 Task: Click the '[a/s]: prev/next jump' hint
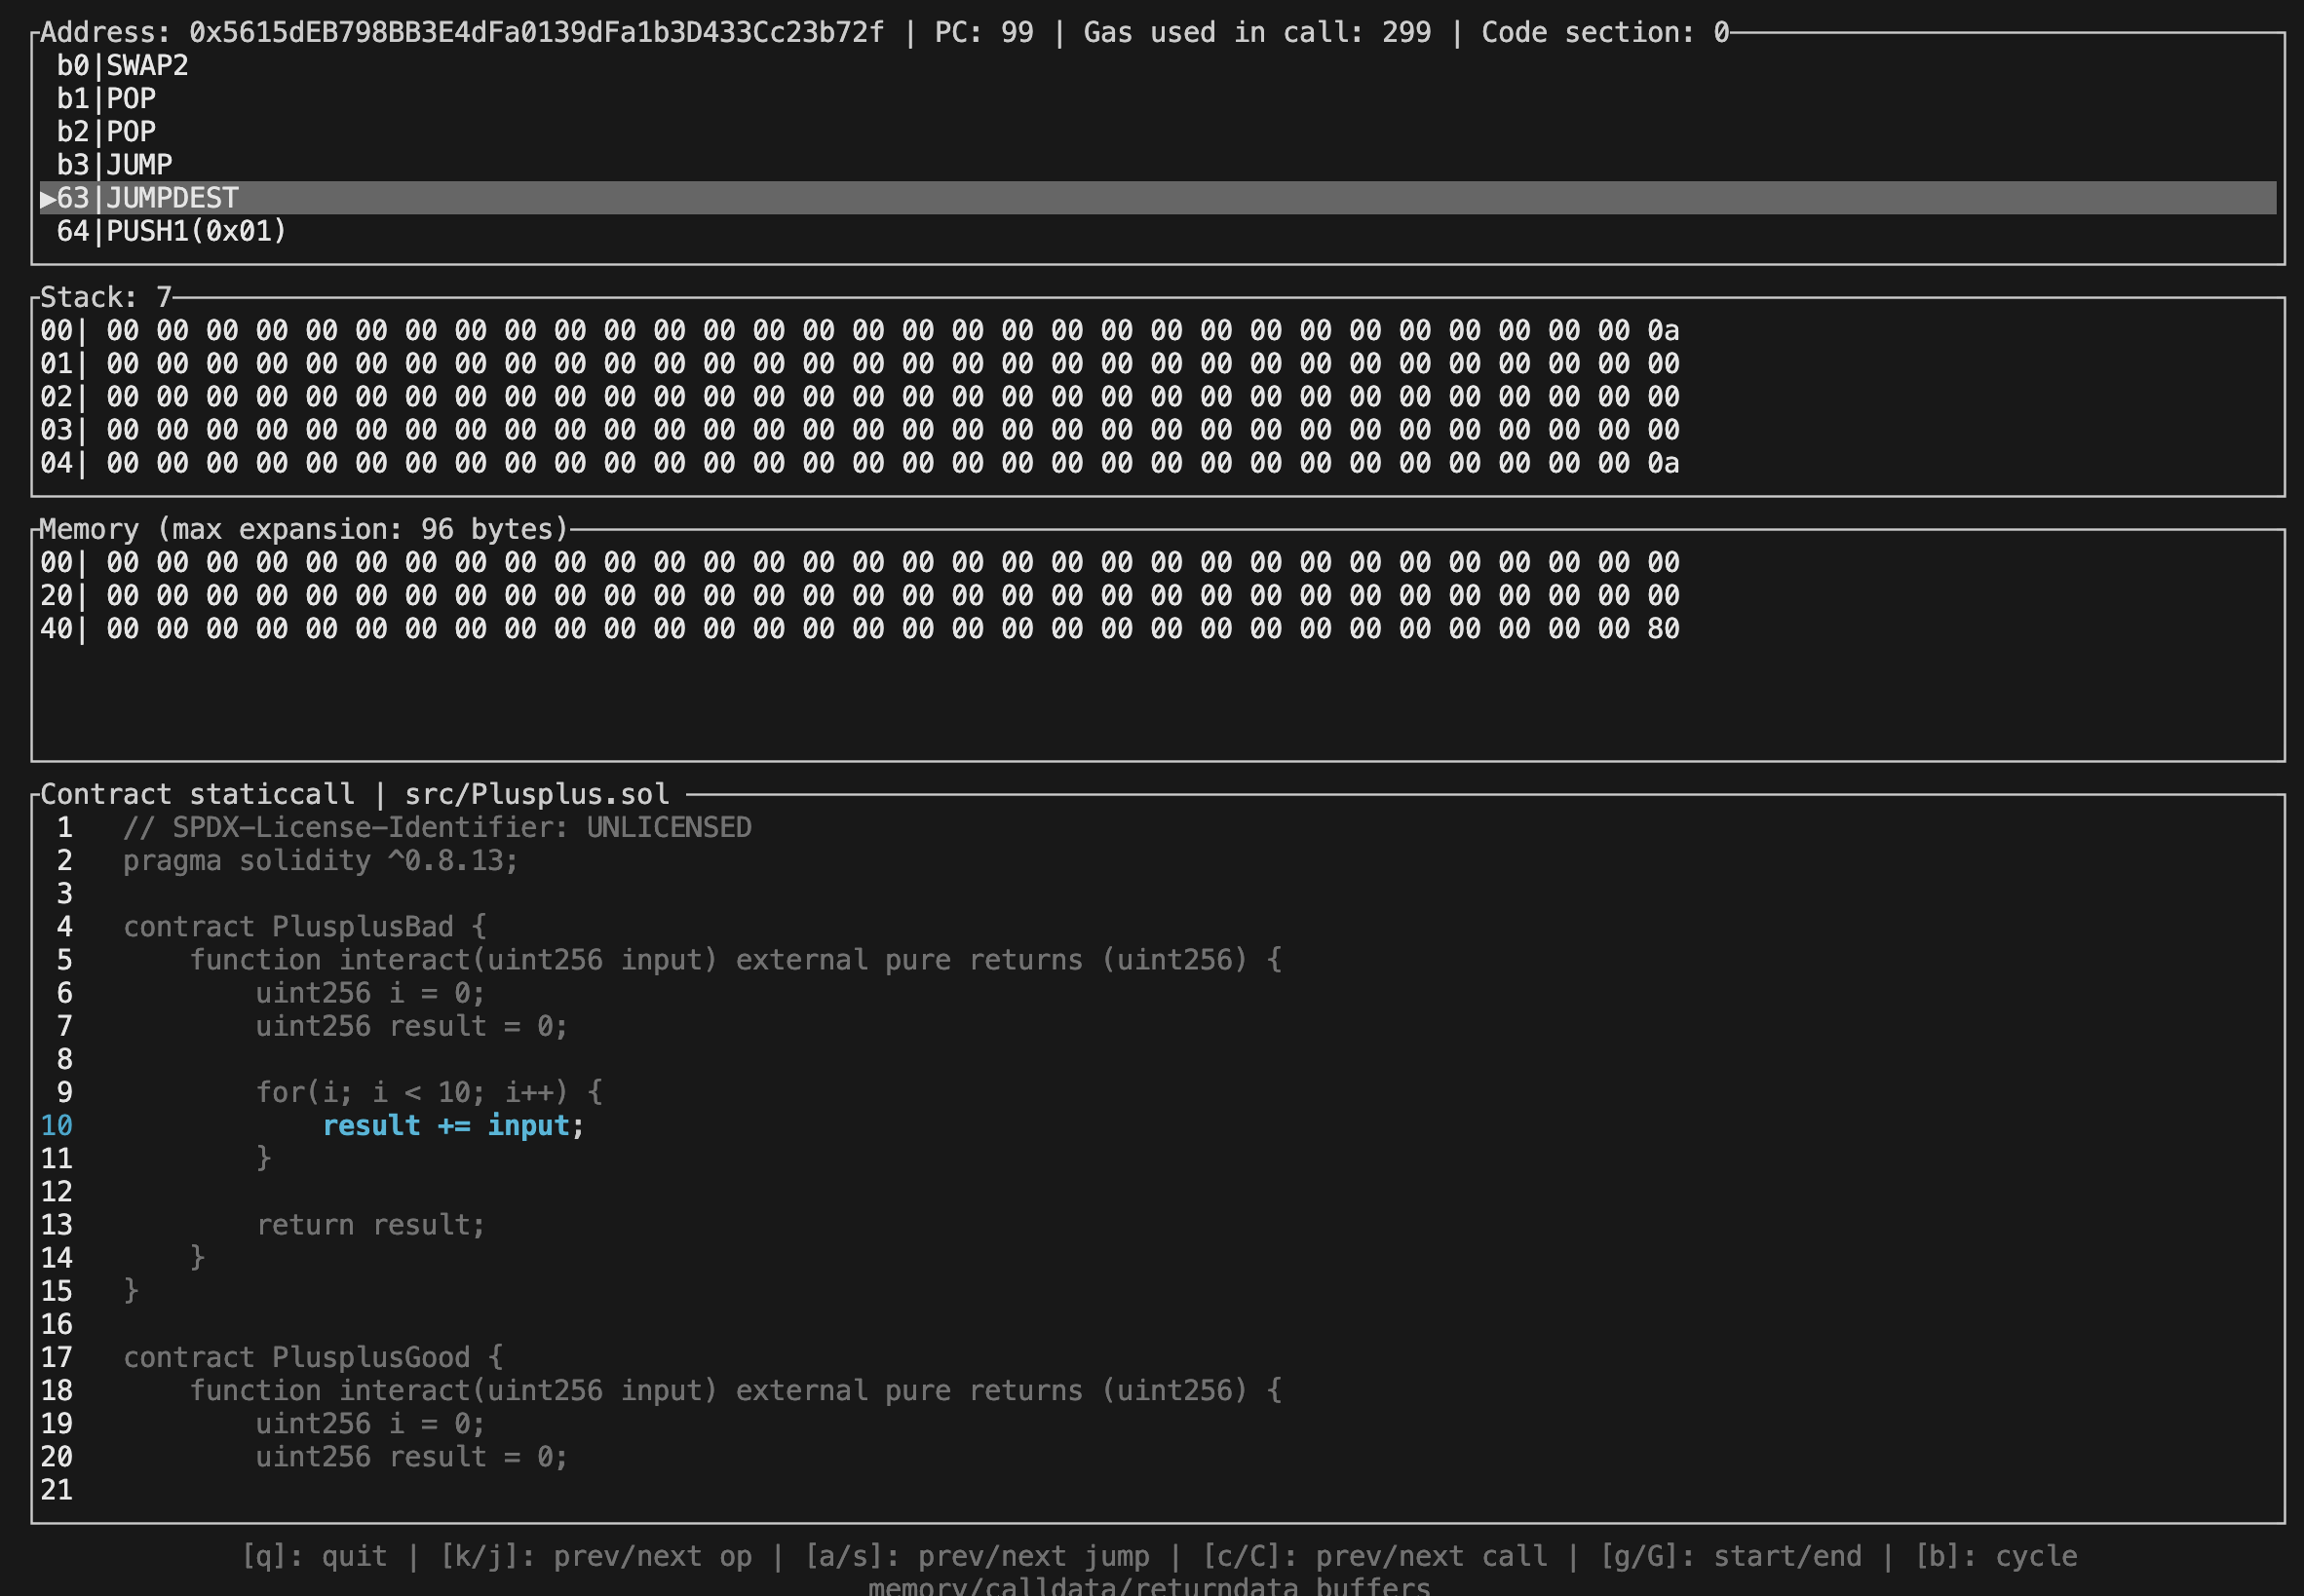(x=978, y=1557)
